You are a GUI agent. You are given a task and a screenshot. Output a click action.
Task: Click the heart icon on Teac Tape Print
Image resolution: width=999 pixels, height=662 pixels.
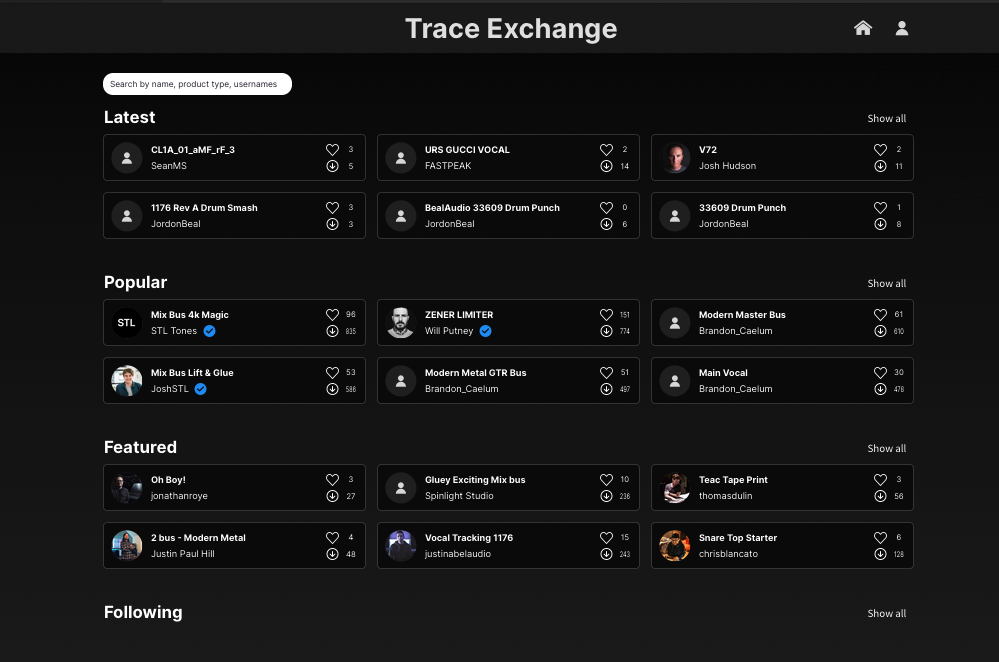[880, 480]
